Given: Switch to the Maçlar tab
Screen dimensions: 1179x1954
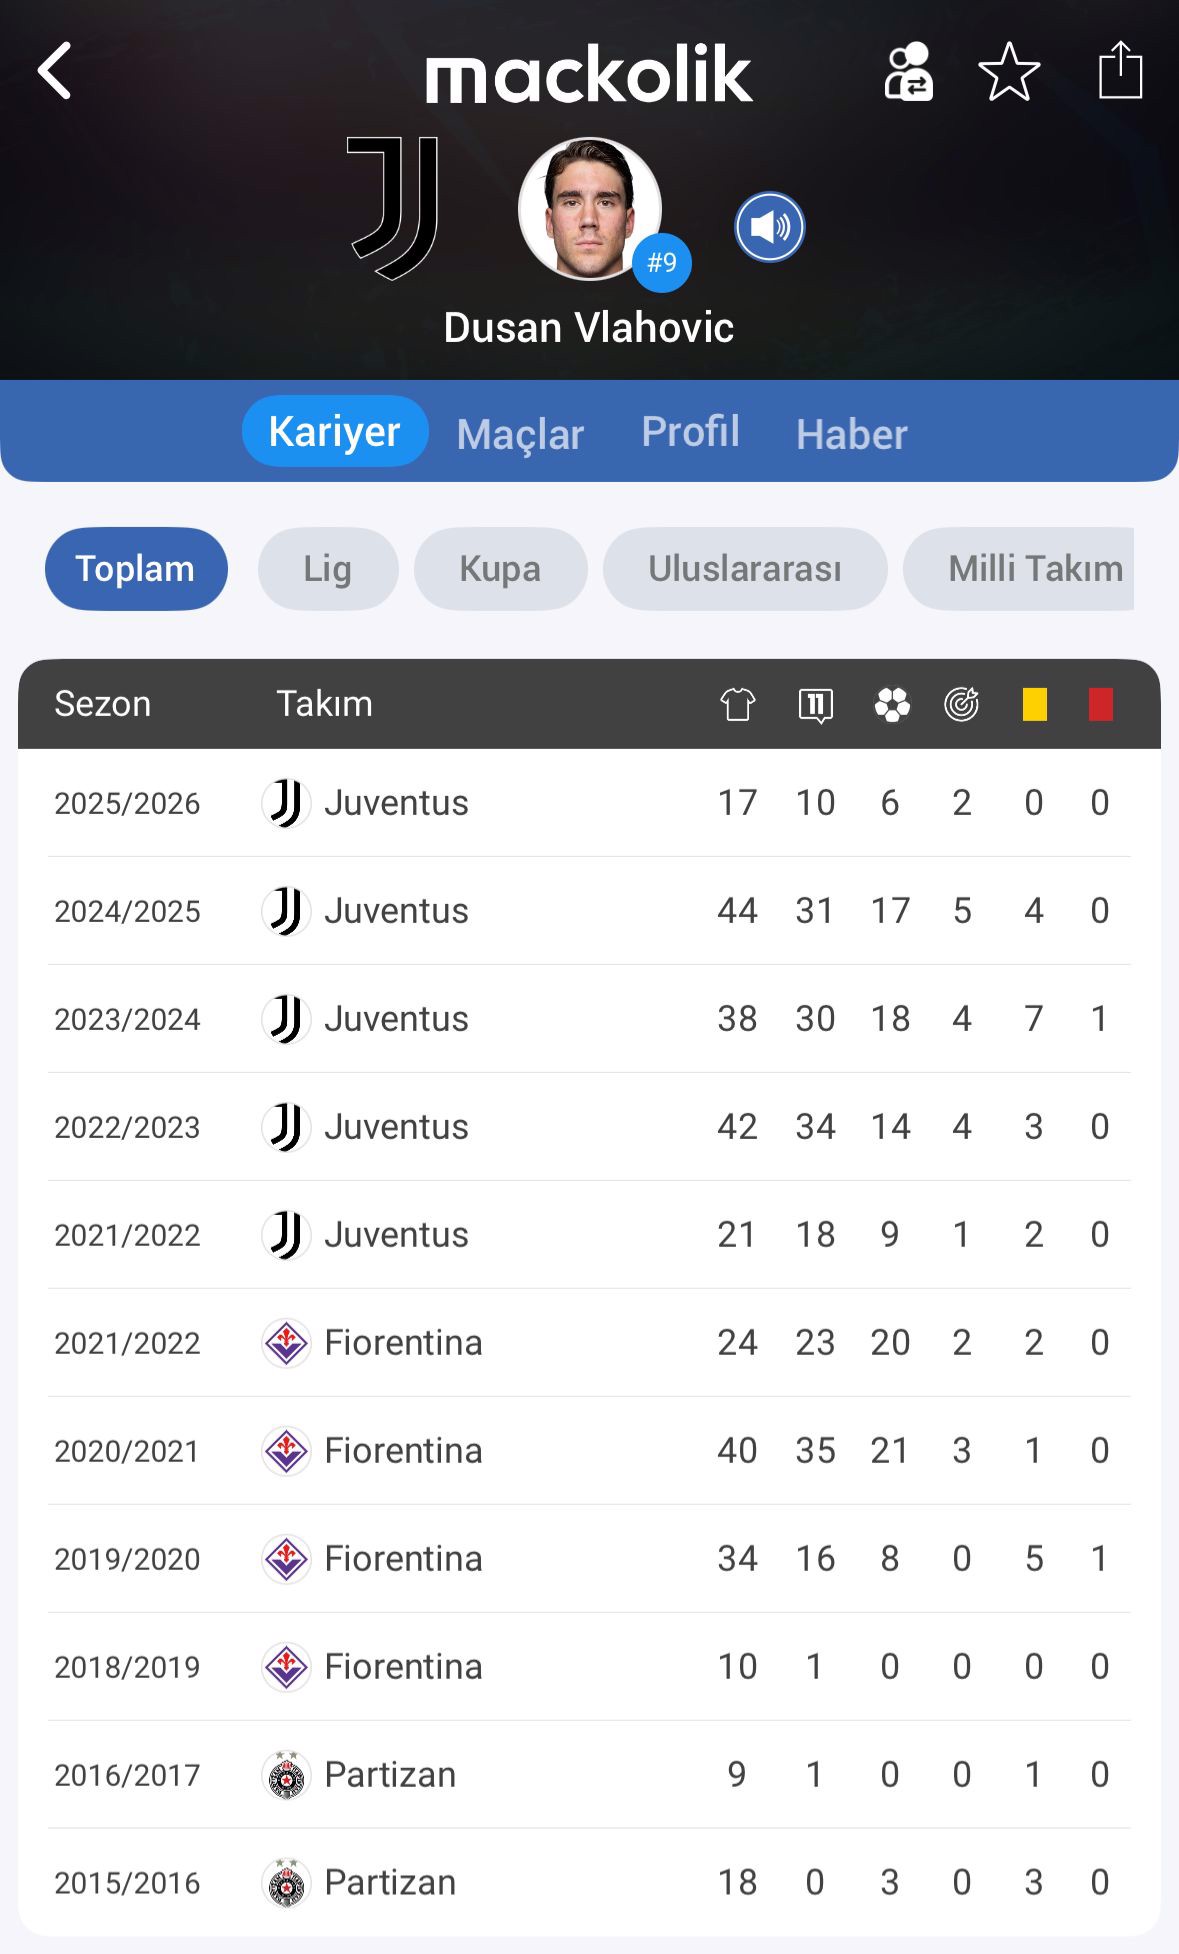Looking at the screenshot, I should click(x=520, y=434).
